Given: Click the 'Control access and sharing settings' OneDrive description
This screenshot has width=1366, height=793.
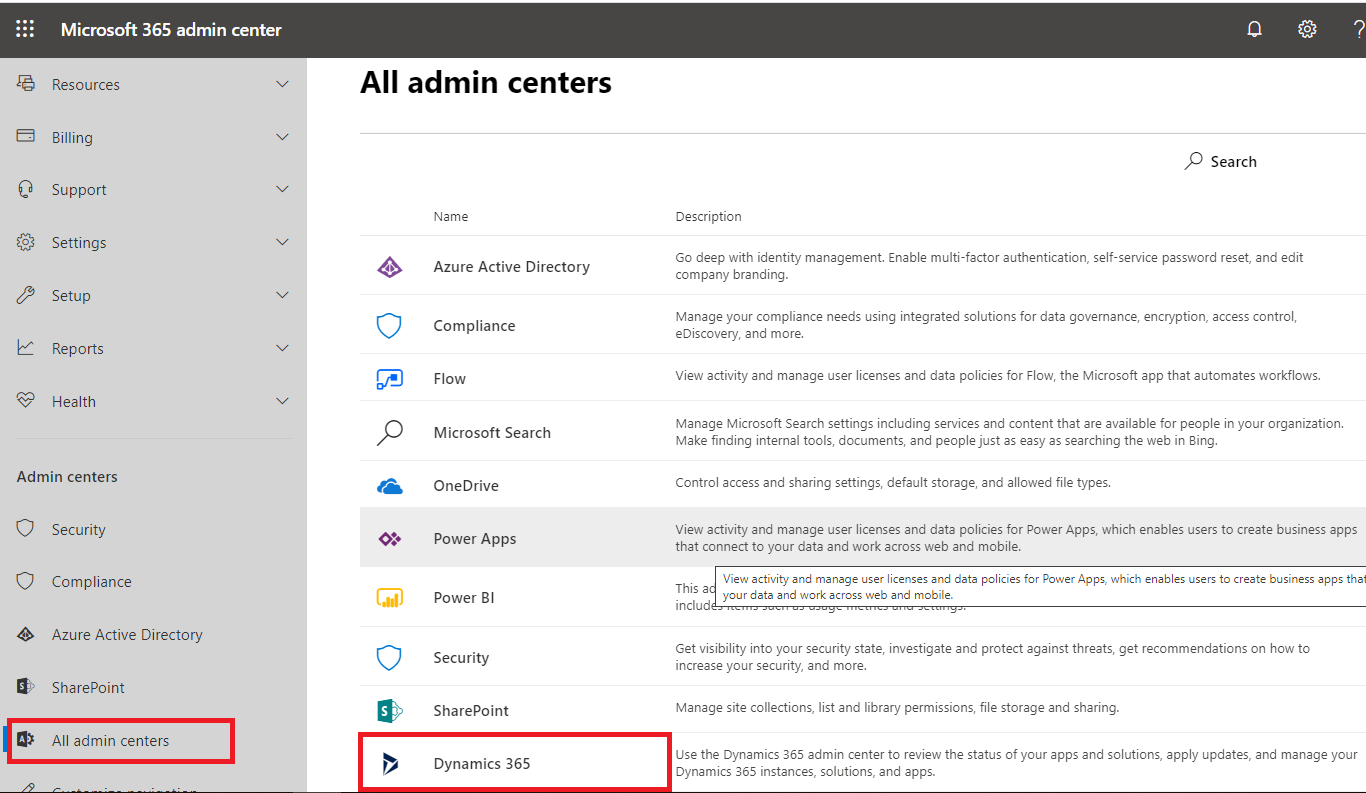Looking at the screenshot, I should point(893,483).
